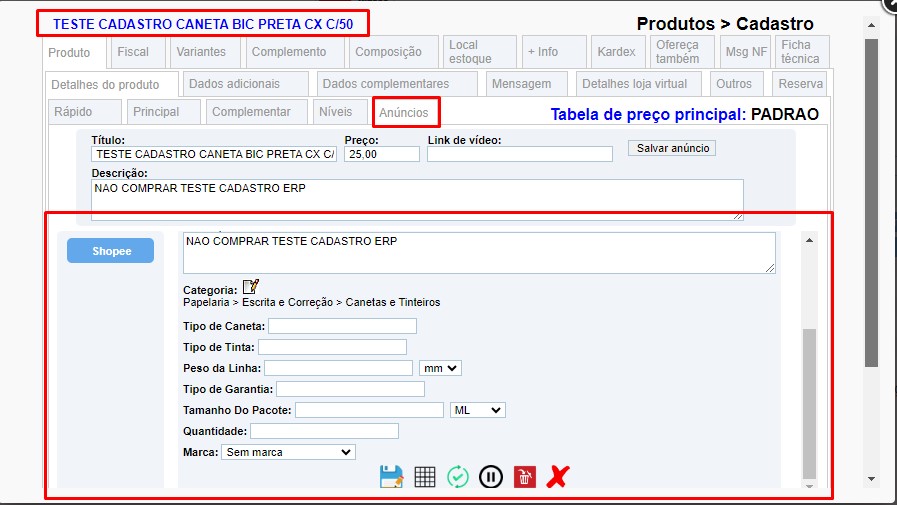Open the grid table icon
897x505 pixels.
pyautogui.click(x=424, y=476)
